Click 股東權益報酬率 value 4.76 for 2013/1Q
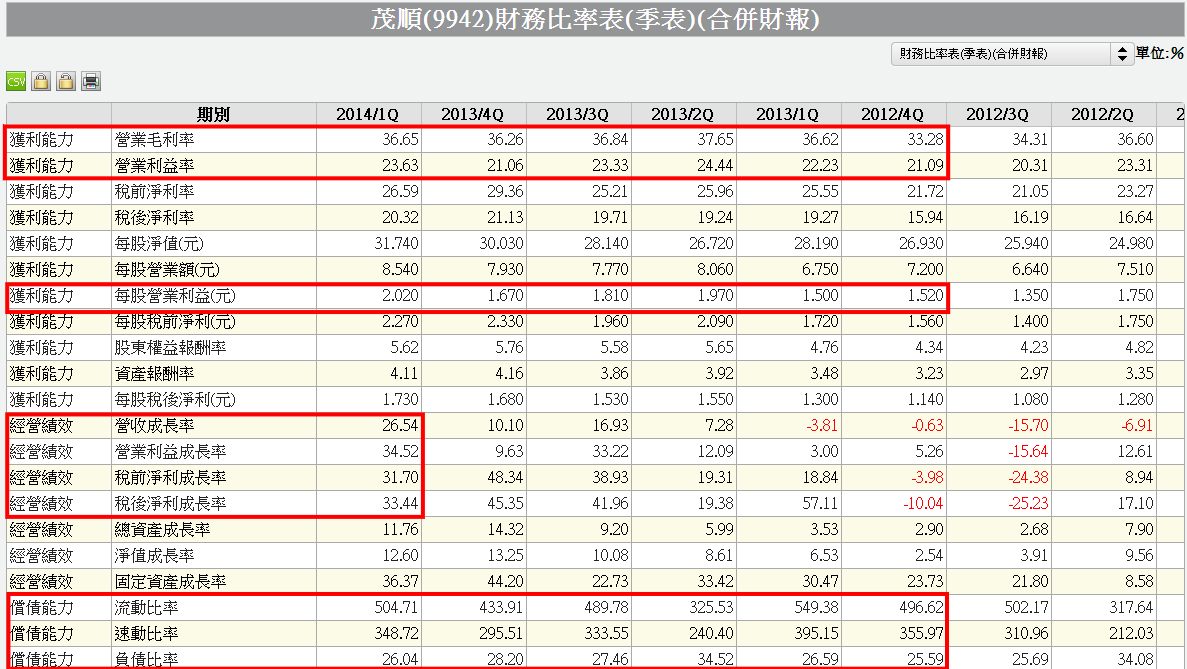This screenshot has height=669, width=1187. point(824,347)
